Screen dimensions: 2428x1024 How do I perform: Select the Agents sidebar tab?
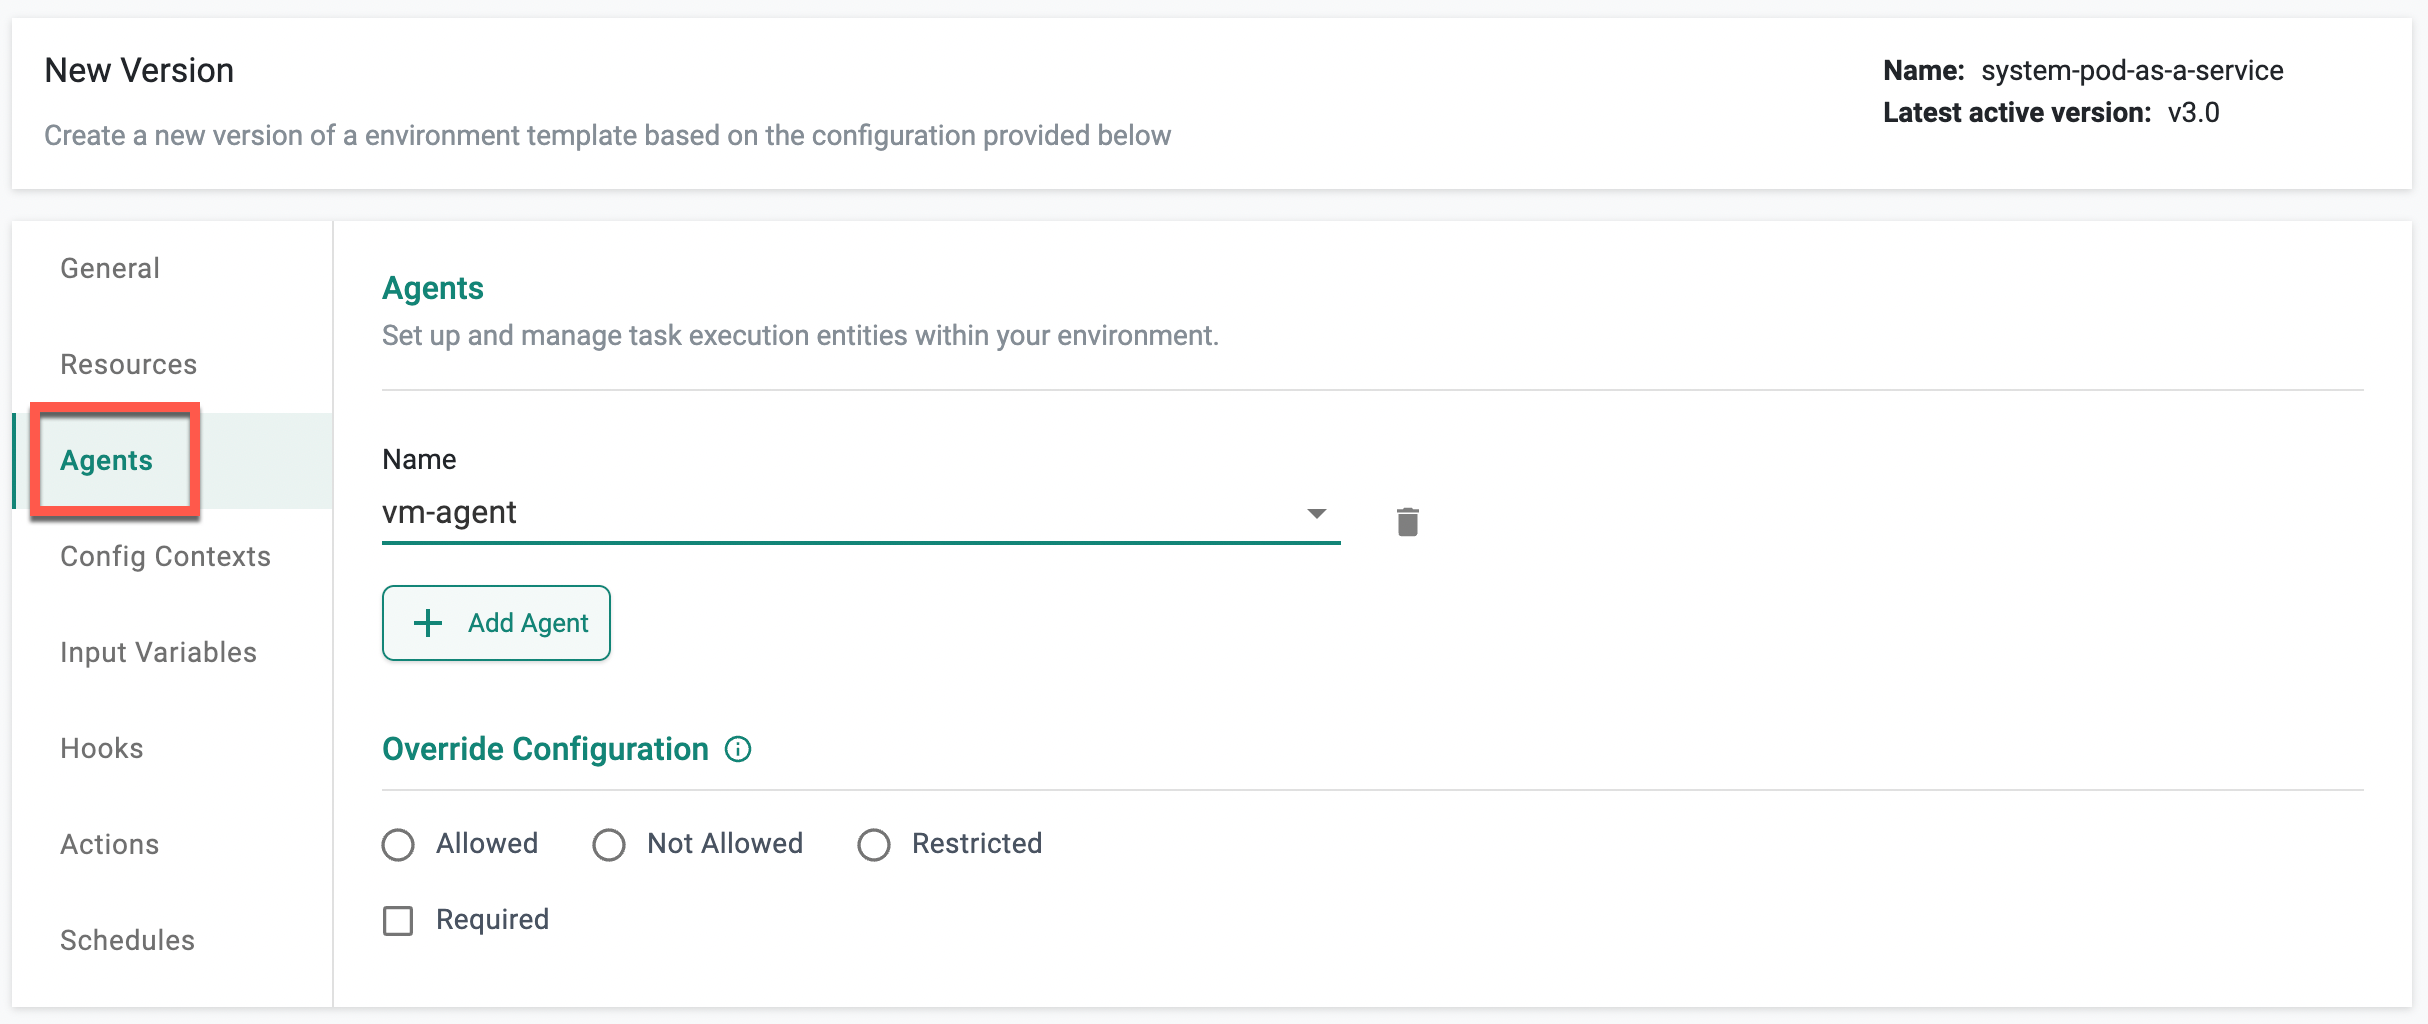click(107, 460)
